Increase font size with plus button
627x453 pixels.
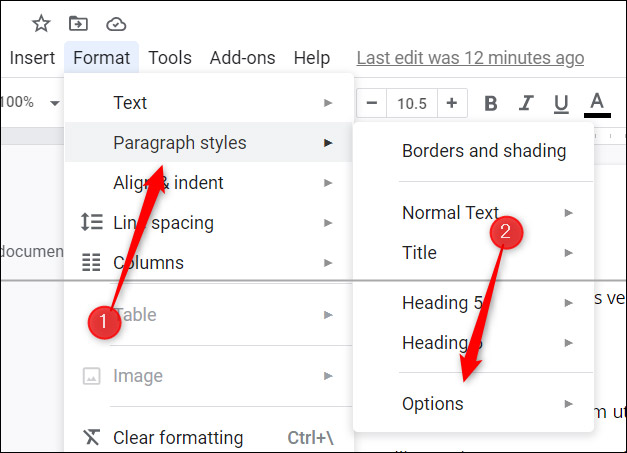451,103
